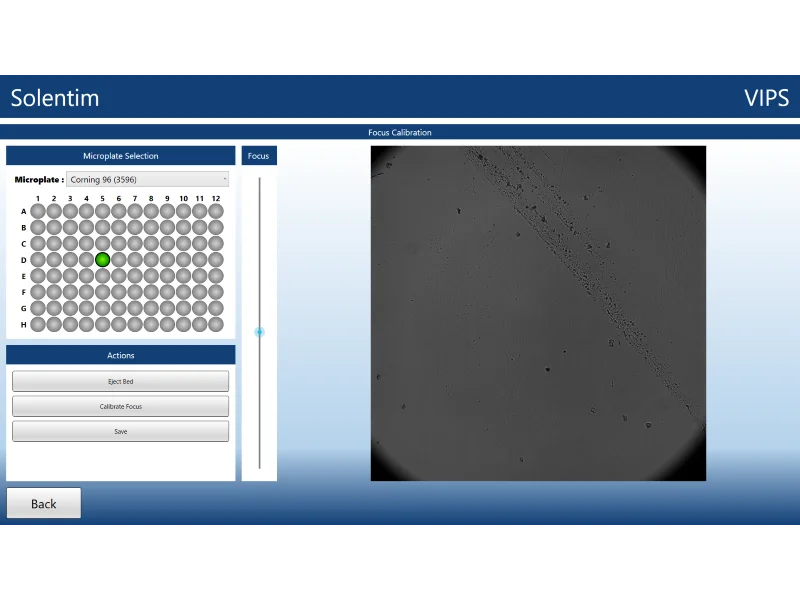The width and height of the screenshot is (800, 600).
Task: Click row label H of the plate
Action: coord(23,324)
